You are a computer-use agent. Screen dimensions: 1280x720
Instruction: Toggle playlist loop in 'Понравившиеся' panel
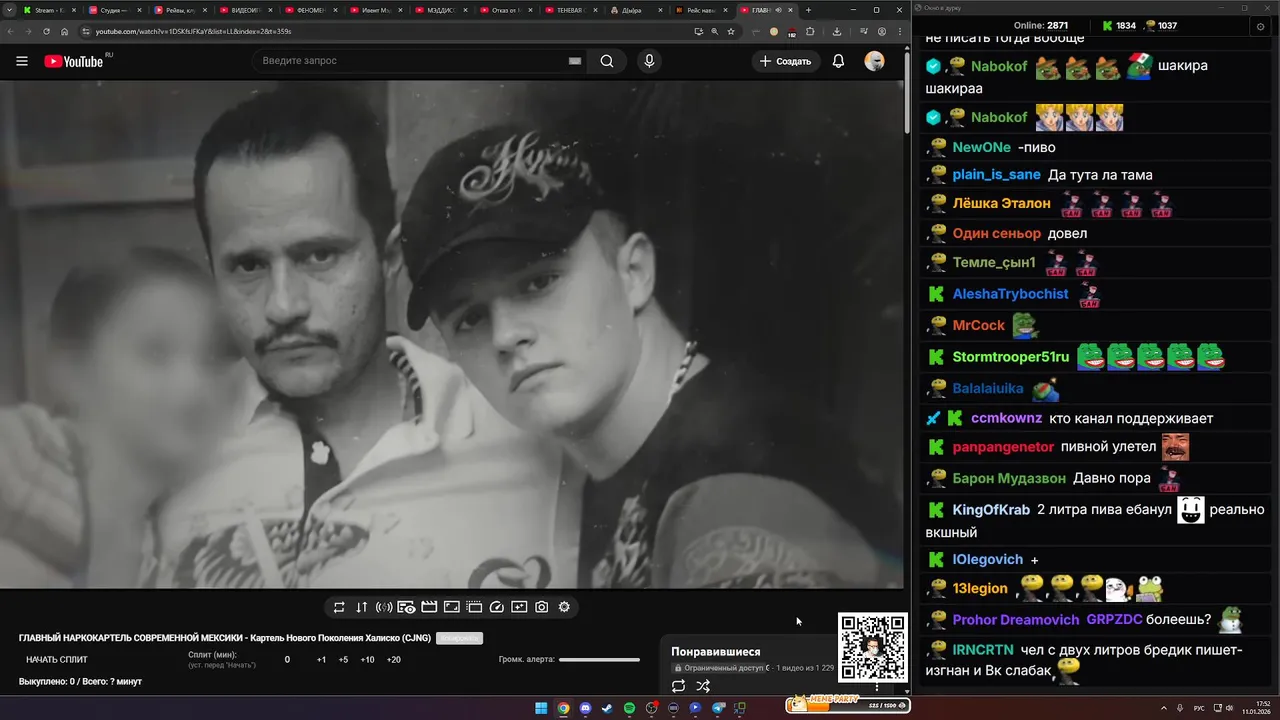(x=678, y=686)
